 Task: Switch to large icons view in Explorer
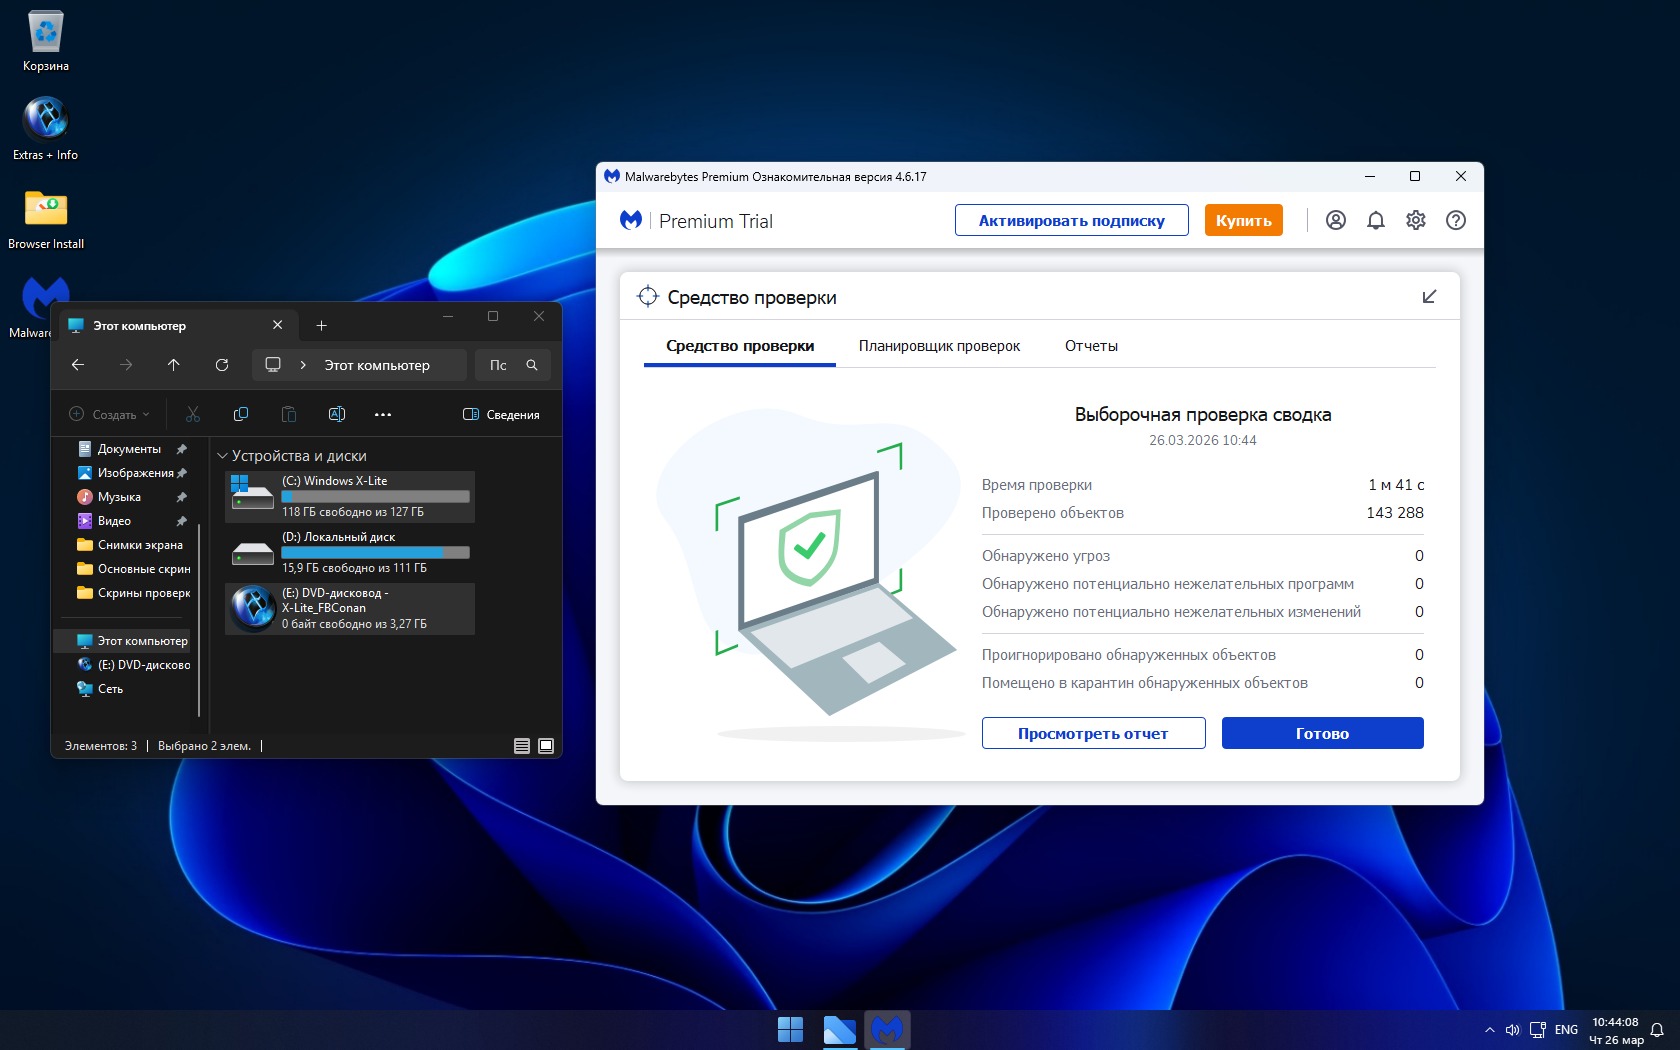[x=546, y=746]
